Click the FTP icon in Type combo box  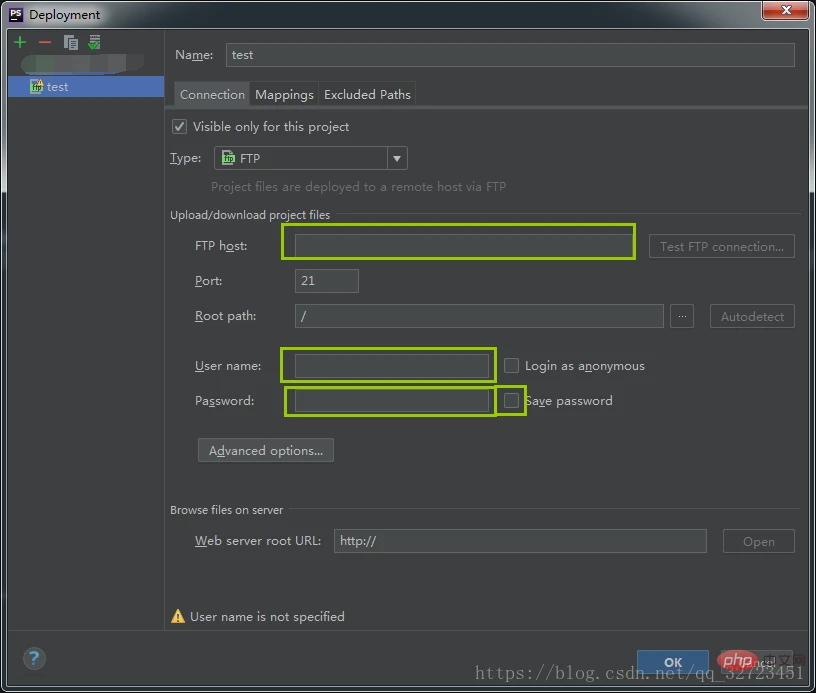point(228,158)
